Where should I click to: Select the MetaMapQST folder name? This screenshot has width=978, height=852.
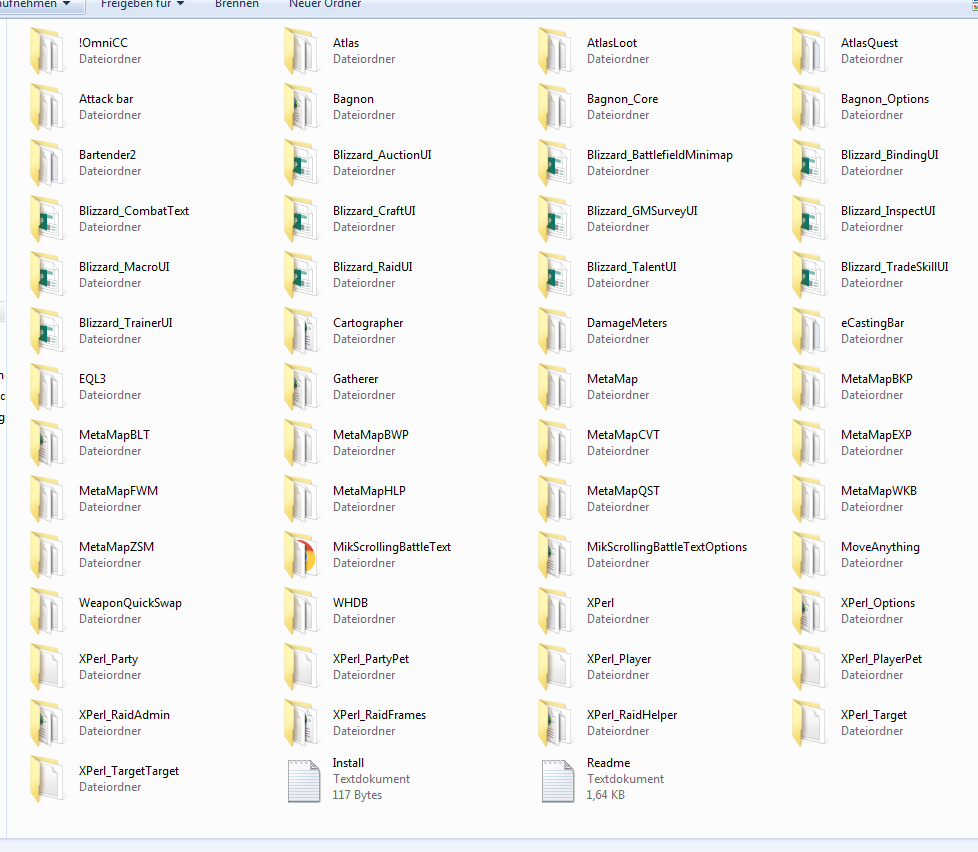[623, 491]
